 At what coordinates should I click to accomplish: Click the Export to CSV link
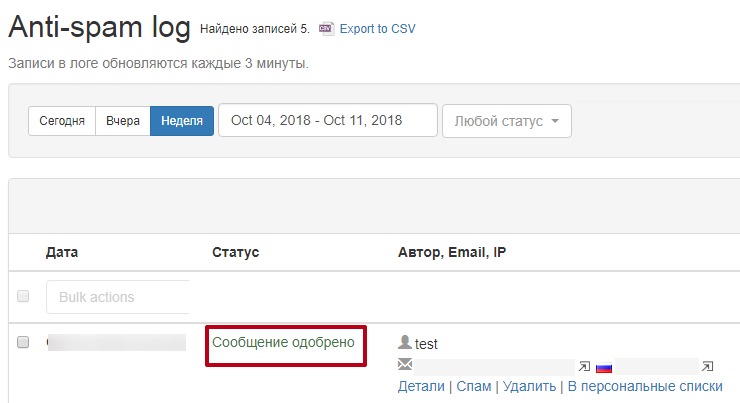pos(377,29)
